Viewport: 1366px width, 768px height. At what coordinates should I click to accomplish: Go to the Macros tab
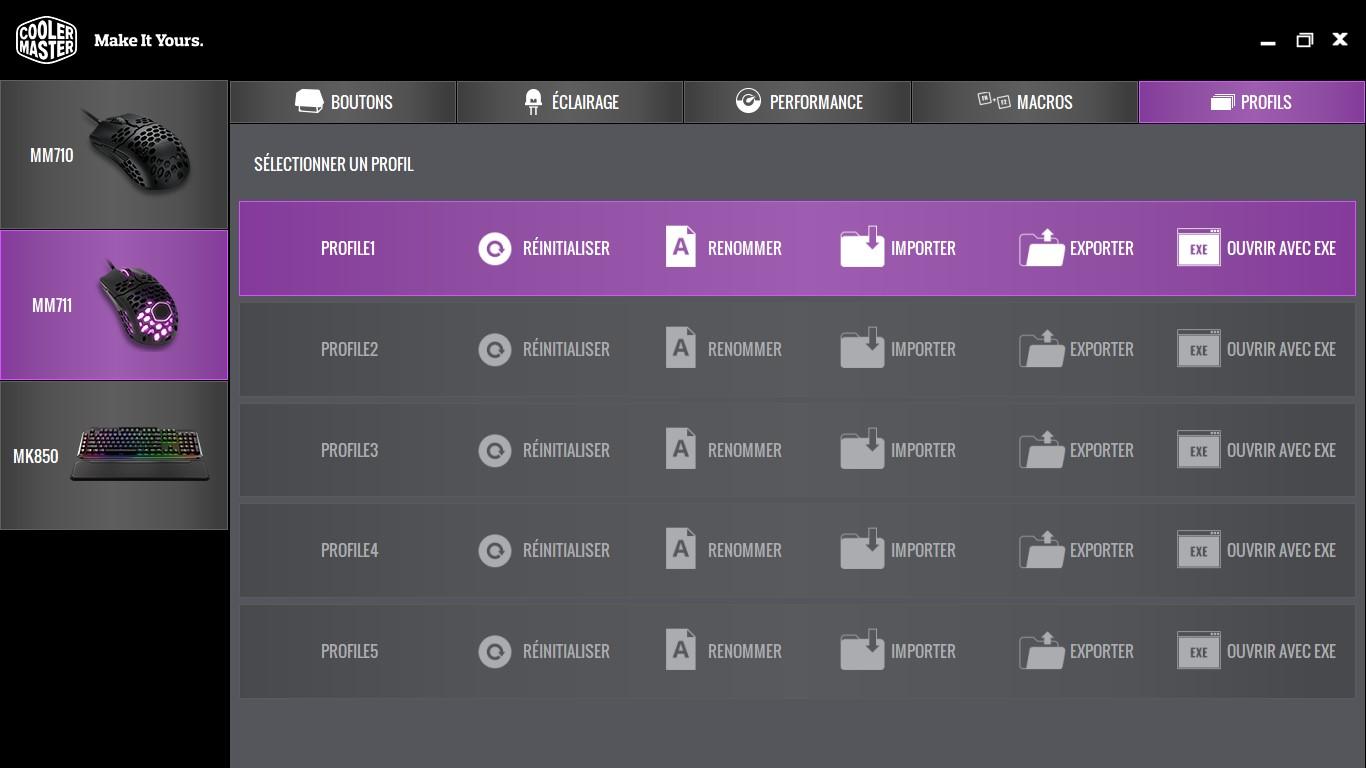(1025, 102)
